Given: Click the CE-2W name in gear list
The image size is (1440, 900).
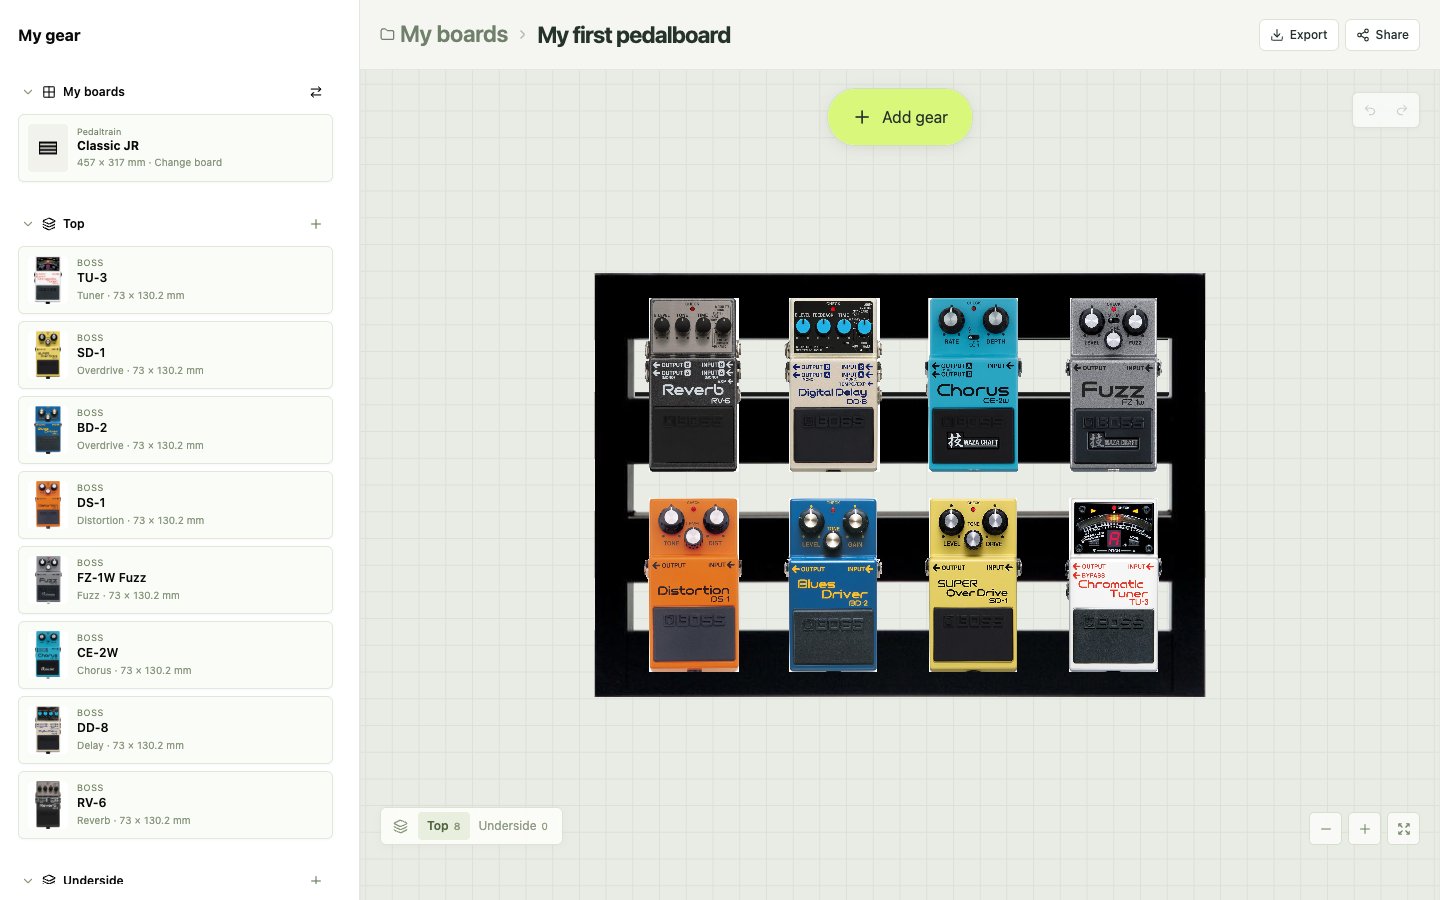Looking at the screenshot, I should [x=98, y=653].
